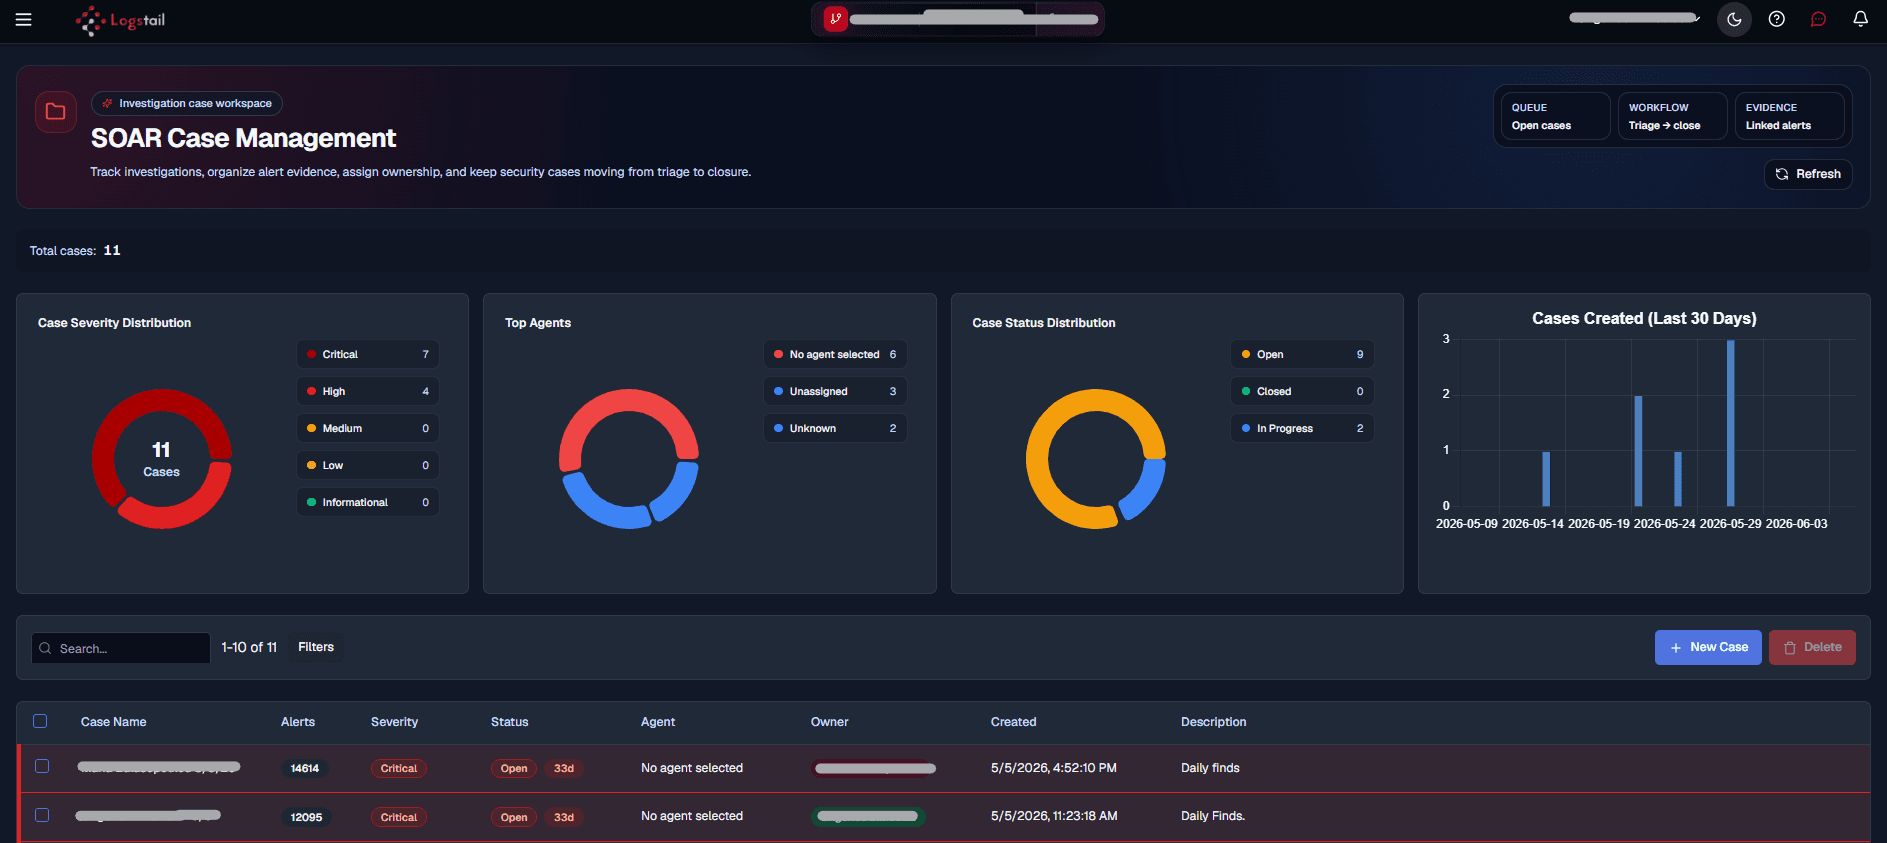Click the Logstail logo

121,20
